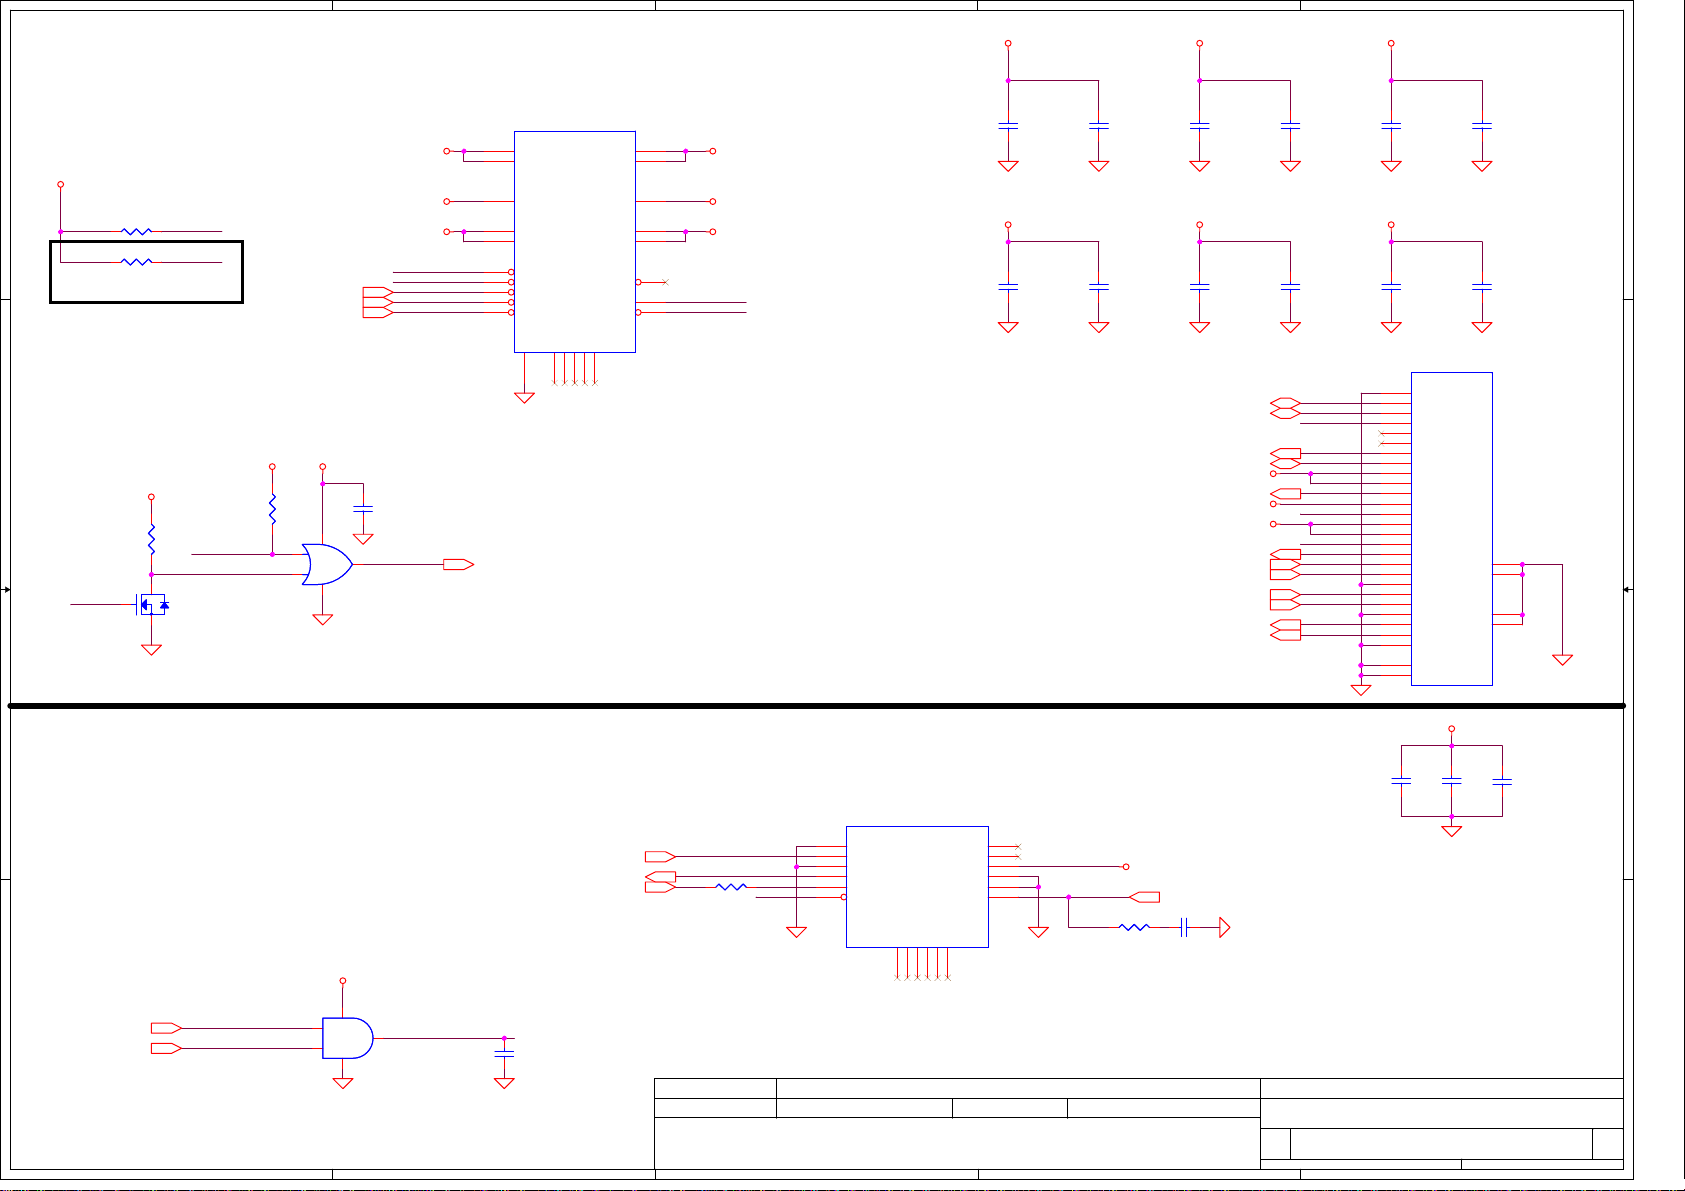1685x1191 pixels.
Task: Select the input resistor left of the bottom IC
Action: pos(731,886)
